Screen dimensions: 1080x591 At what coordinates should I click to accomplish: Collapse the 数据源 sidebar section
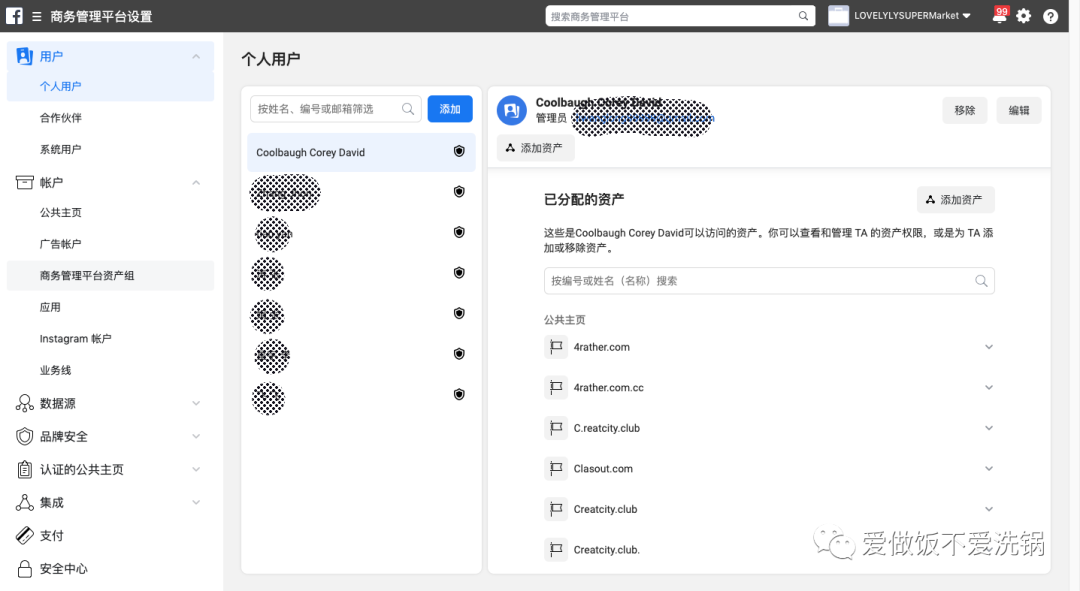click(196, 403)
